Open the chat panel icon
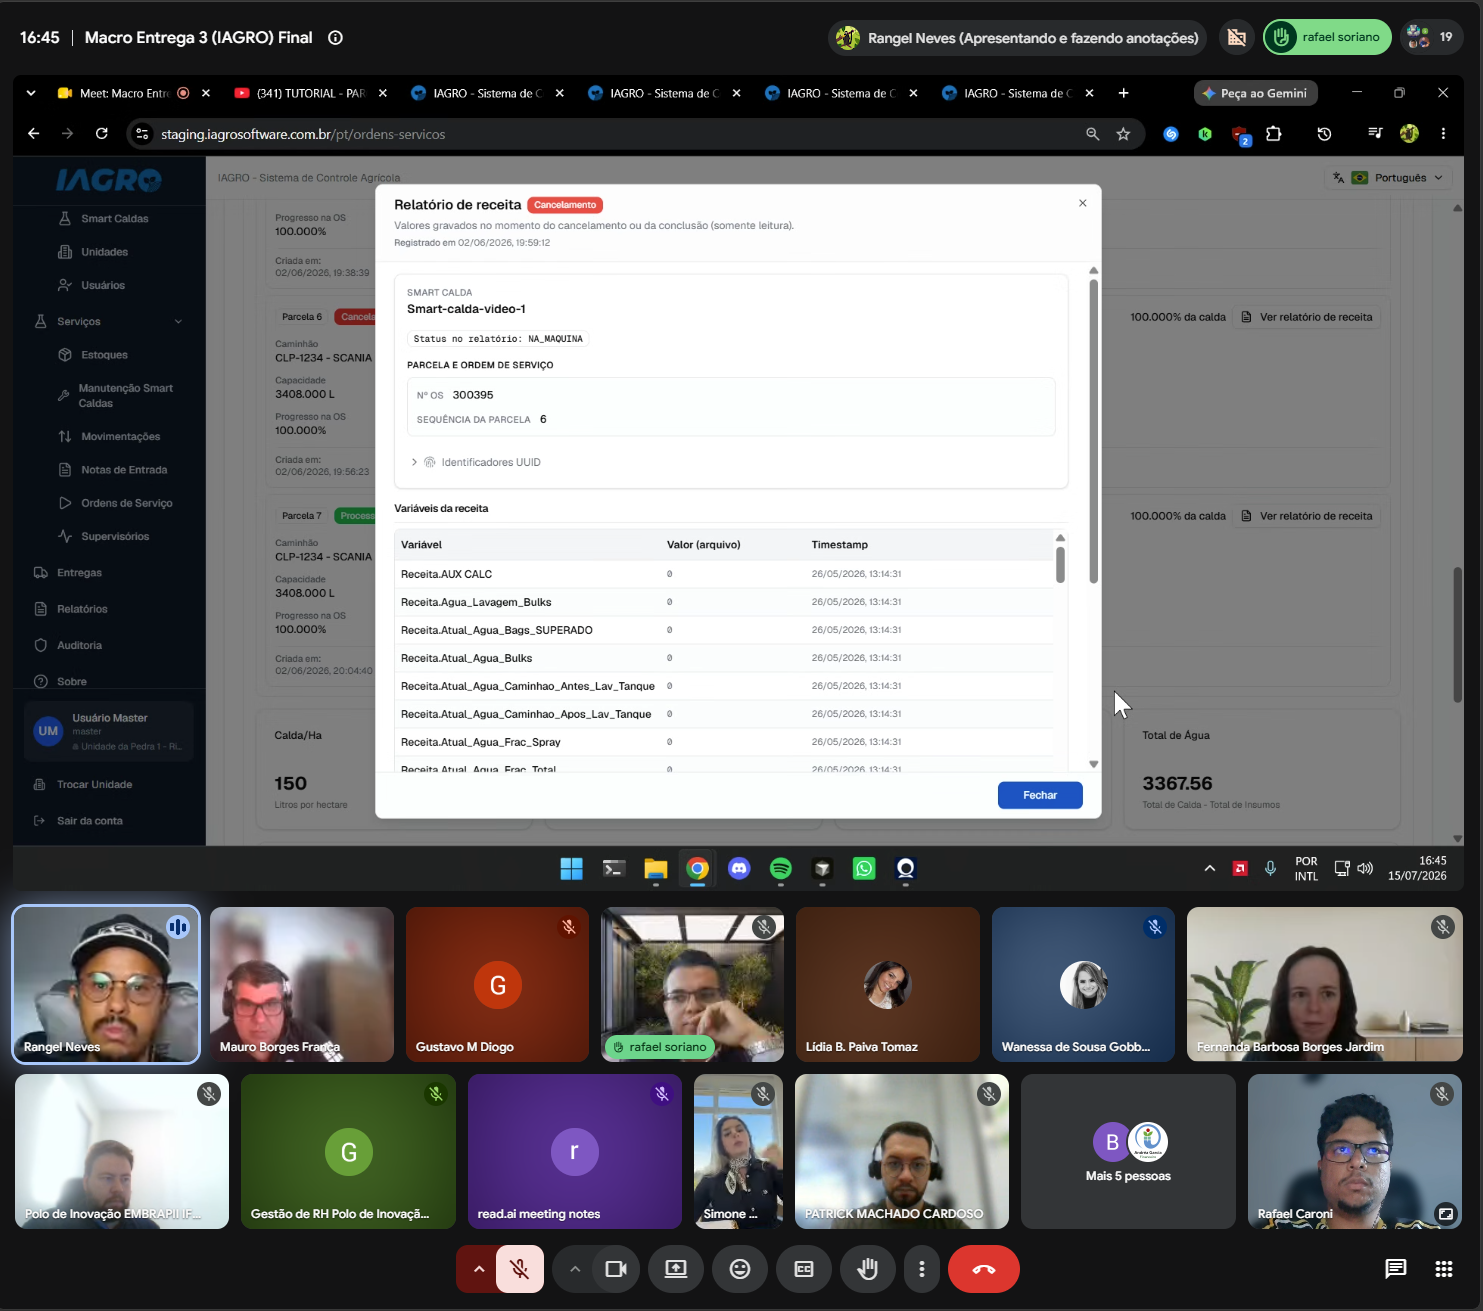The width and height of the screenshot is (1483, 1311). [x=1395, y=1269]
